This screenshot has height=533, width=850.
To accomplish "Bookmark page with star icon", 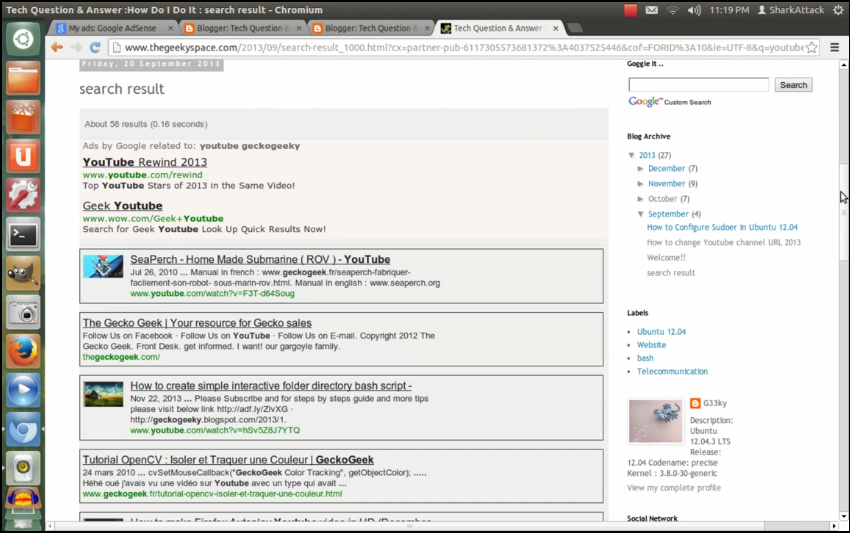I will point(812,48).
